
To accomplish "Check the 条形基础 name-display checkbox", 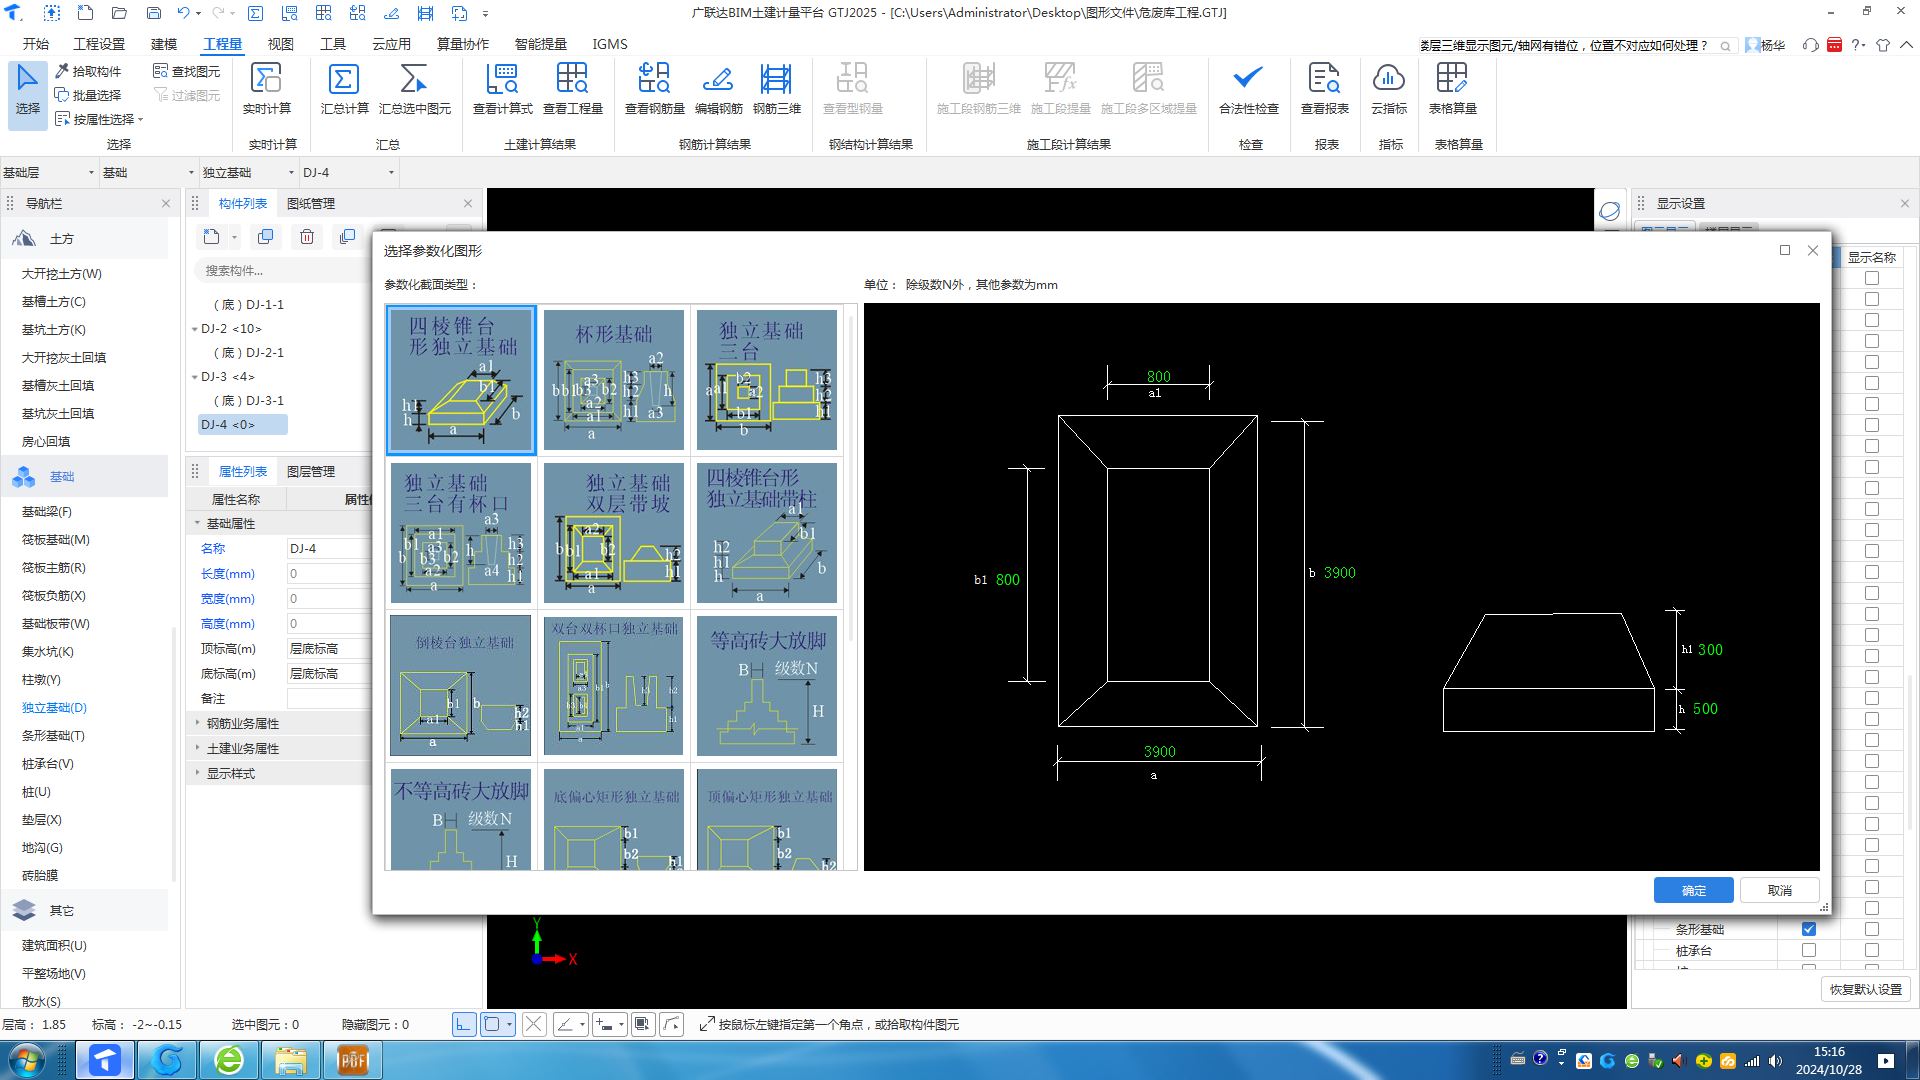I will (1872, 929).
